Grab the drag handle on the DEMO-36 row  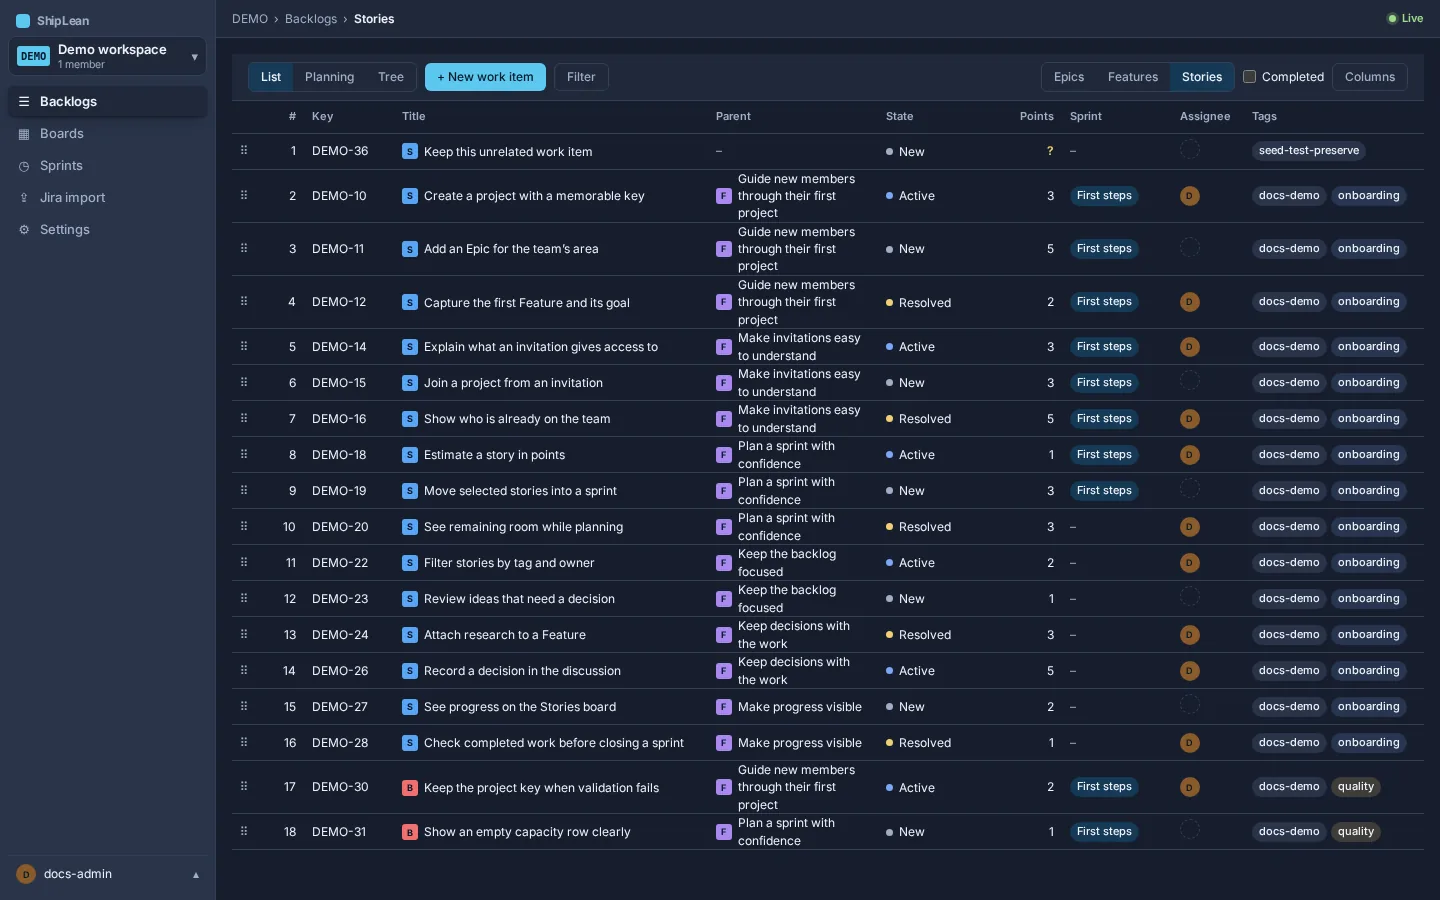[x=244, y=150]
